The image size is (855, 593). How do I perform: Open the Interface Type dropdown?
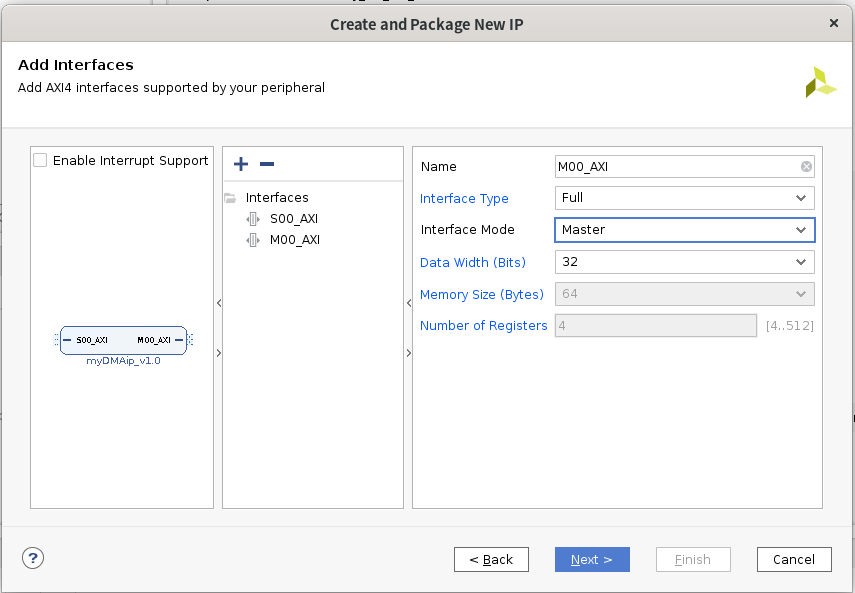685,198
